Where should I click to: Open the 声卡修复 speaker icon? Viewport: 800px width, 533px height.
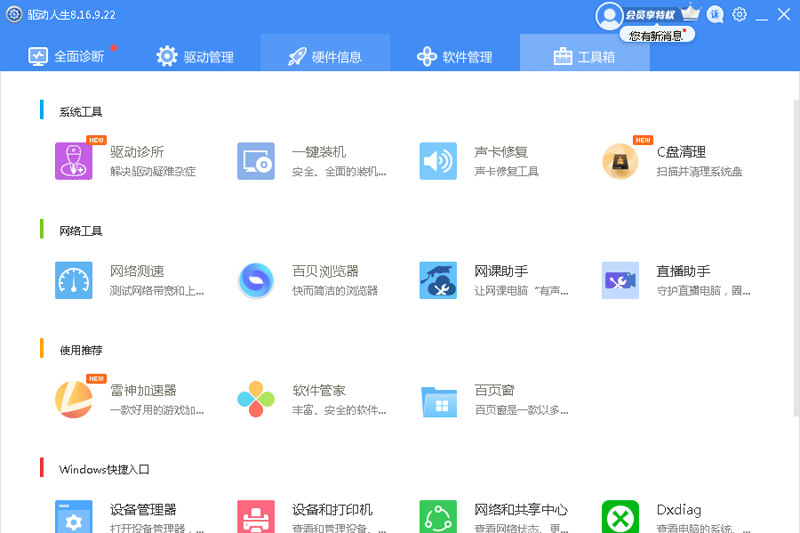click(438, 161)
